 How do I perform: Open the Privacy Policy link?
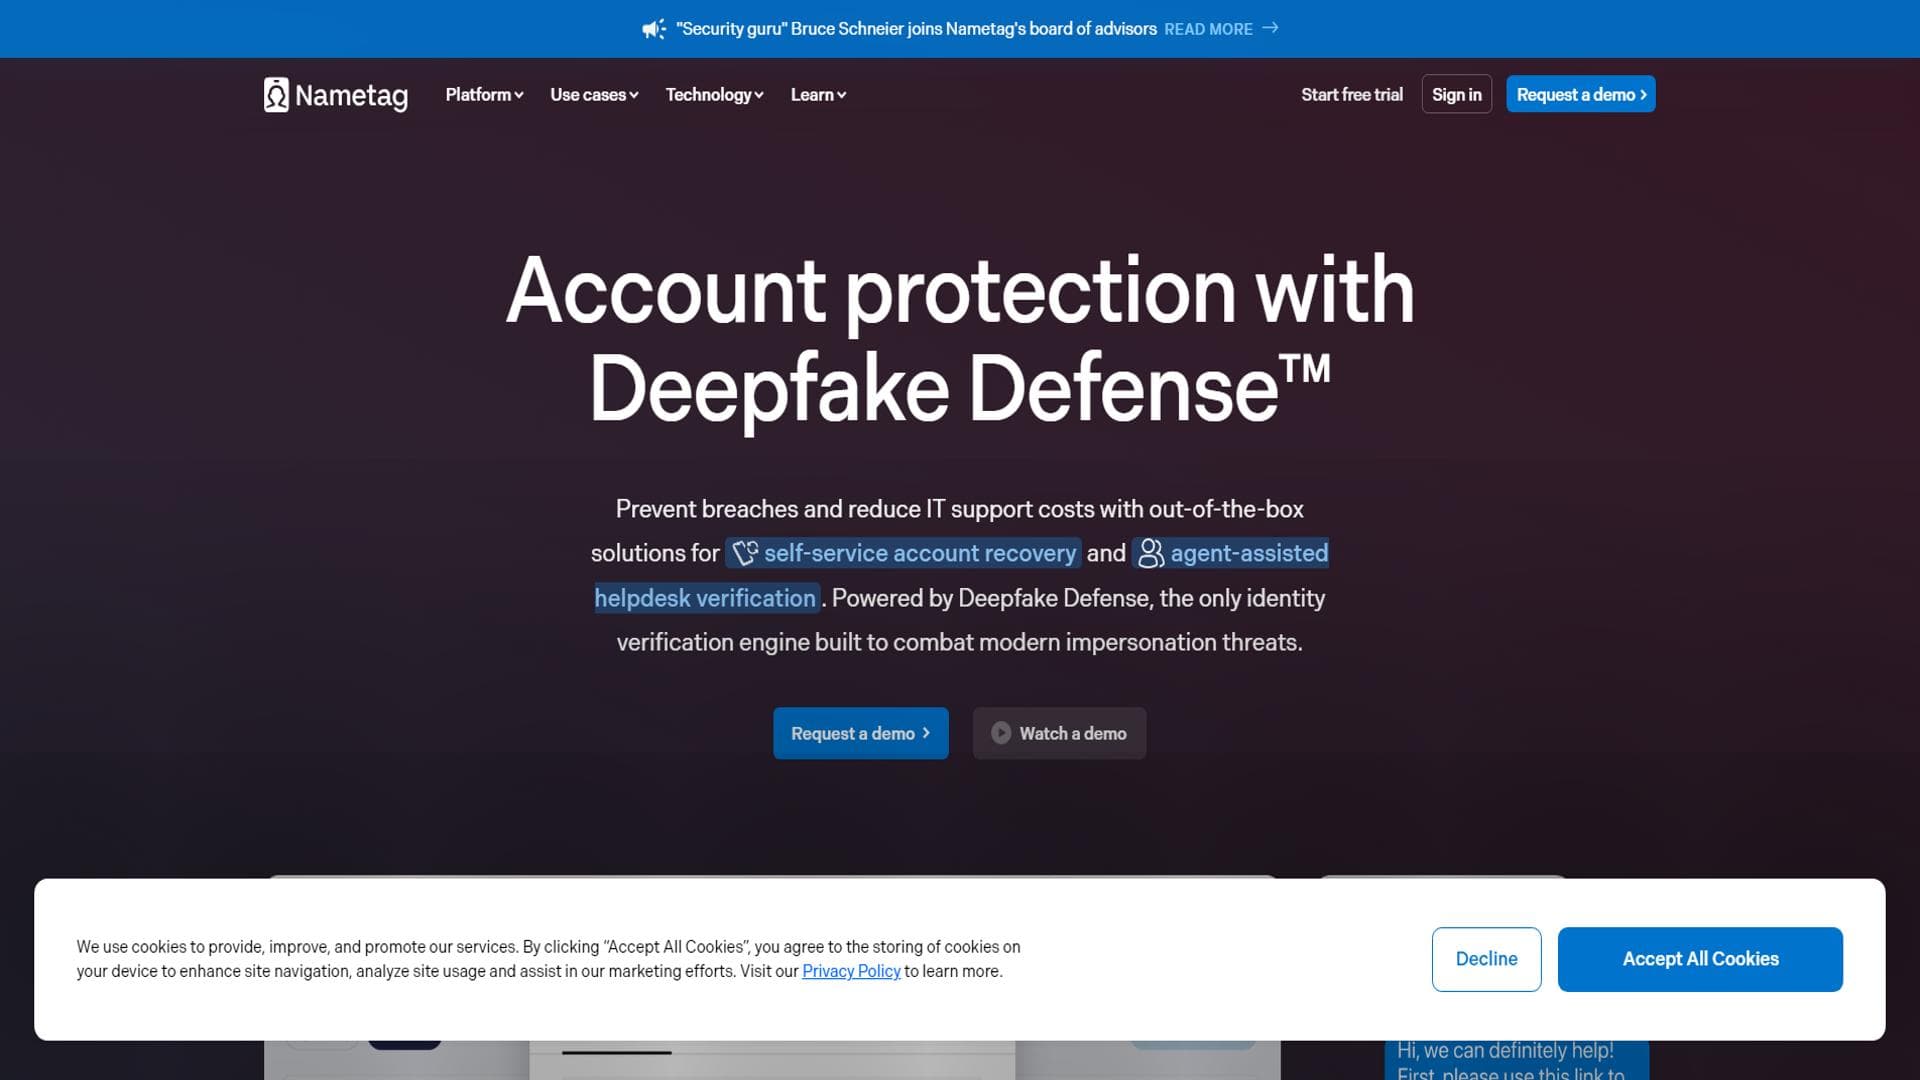(x=851, y=971)
